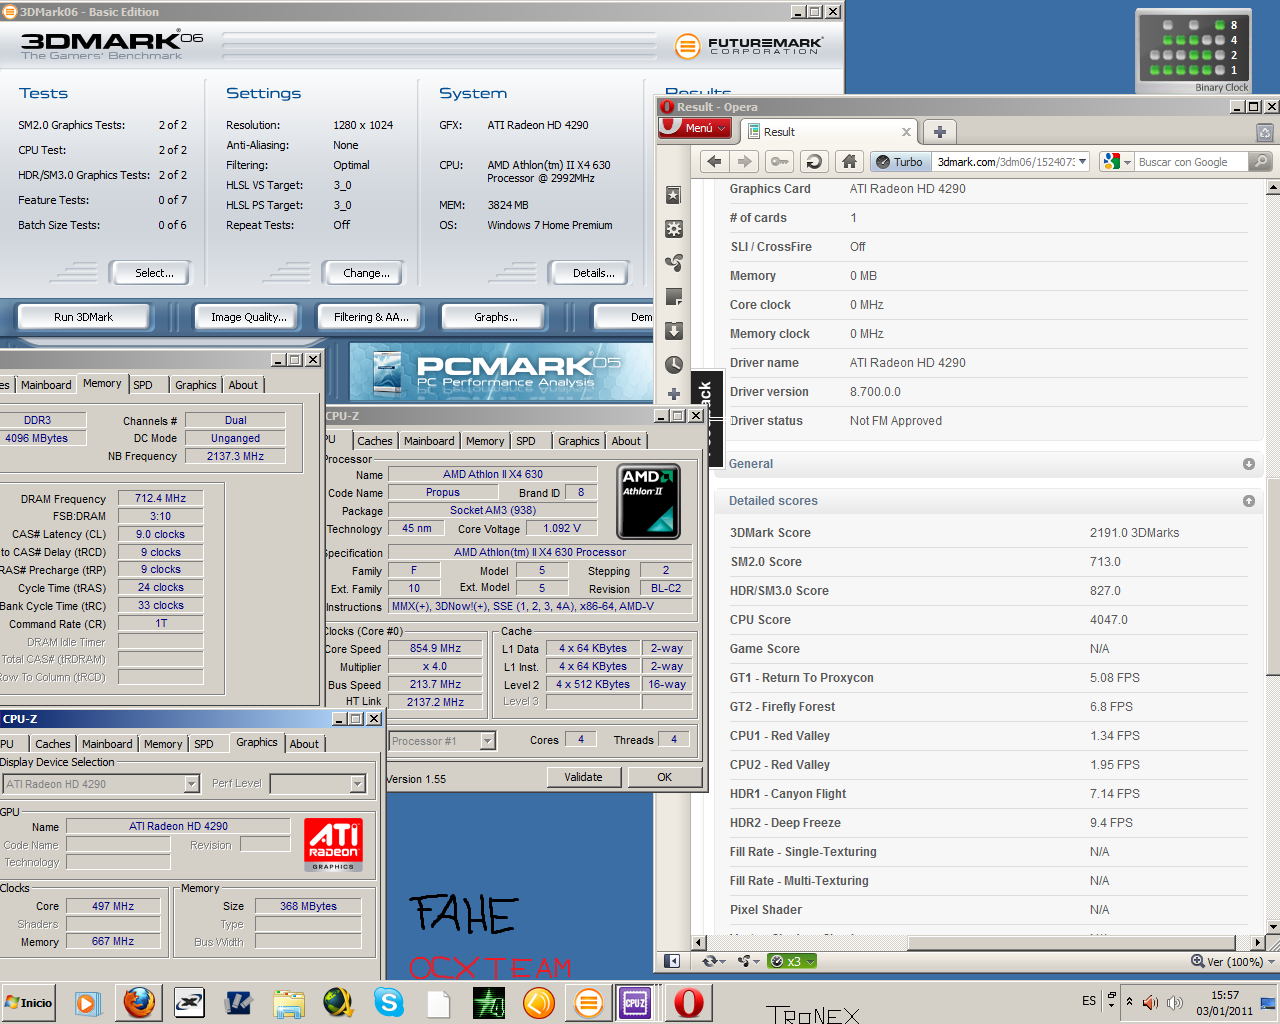Click the 3dmark.com address field
Viewport: 1280px width, 1024px height.
[1005, 161]
